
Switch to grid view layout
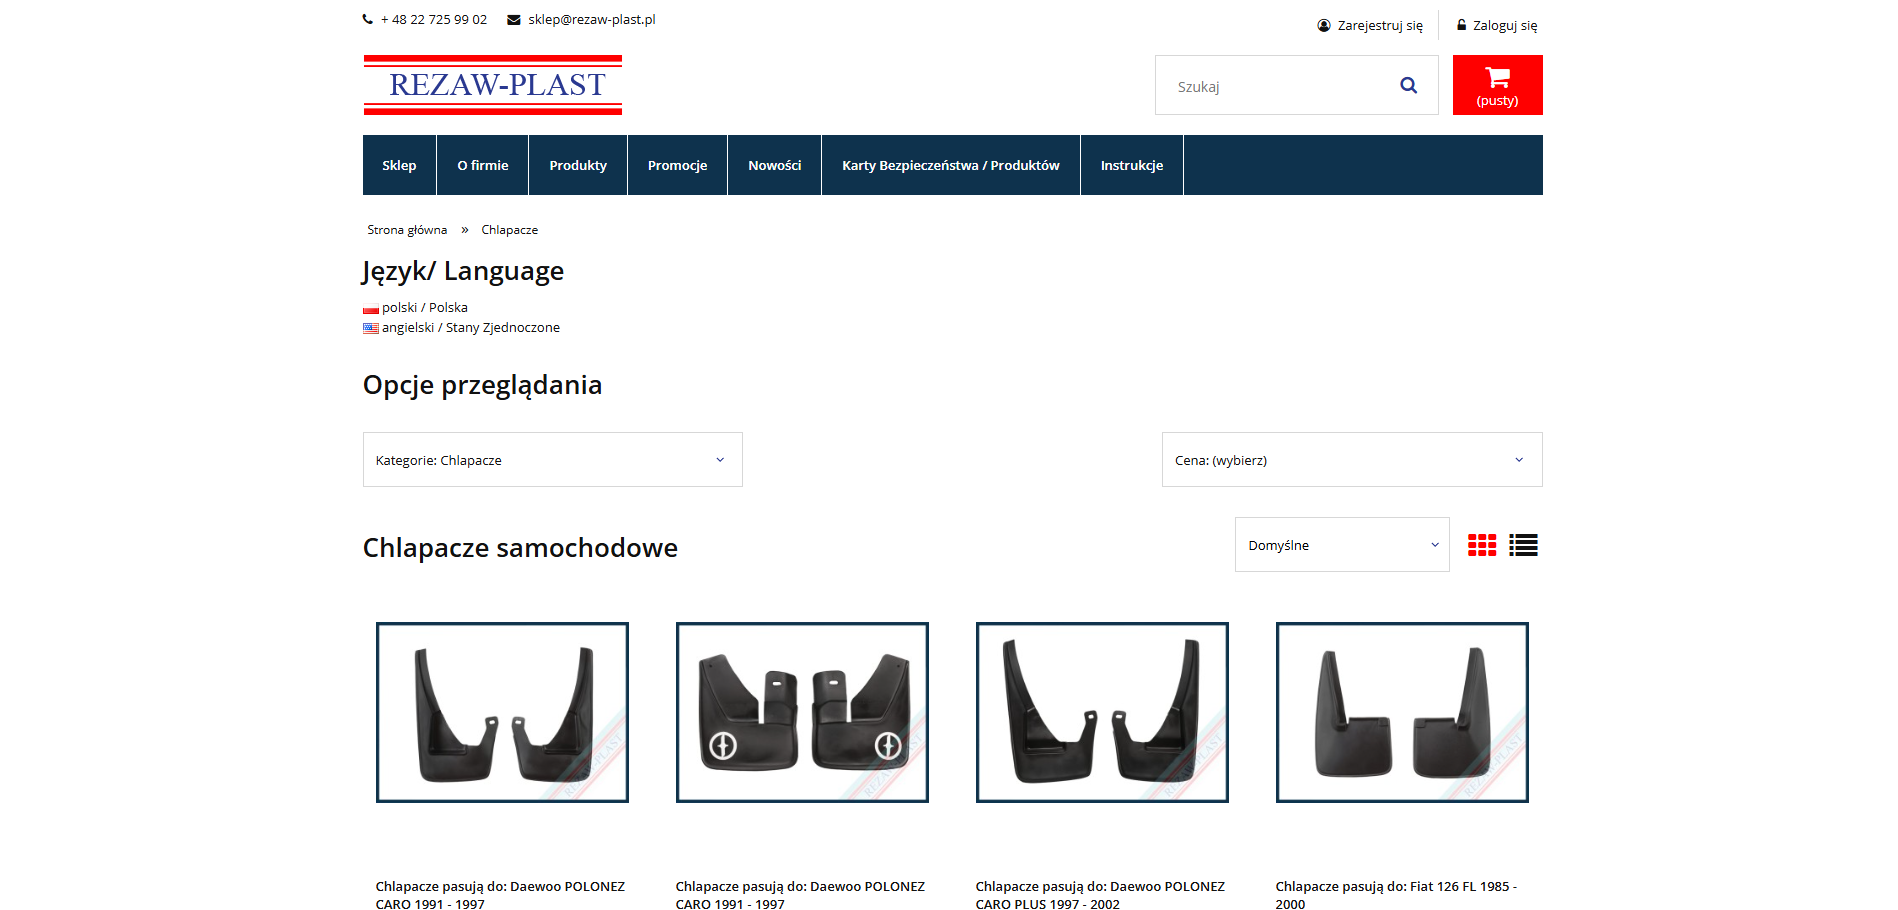pos(1481,545)
